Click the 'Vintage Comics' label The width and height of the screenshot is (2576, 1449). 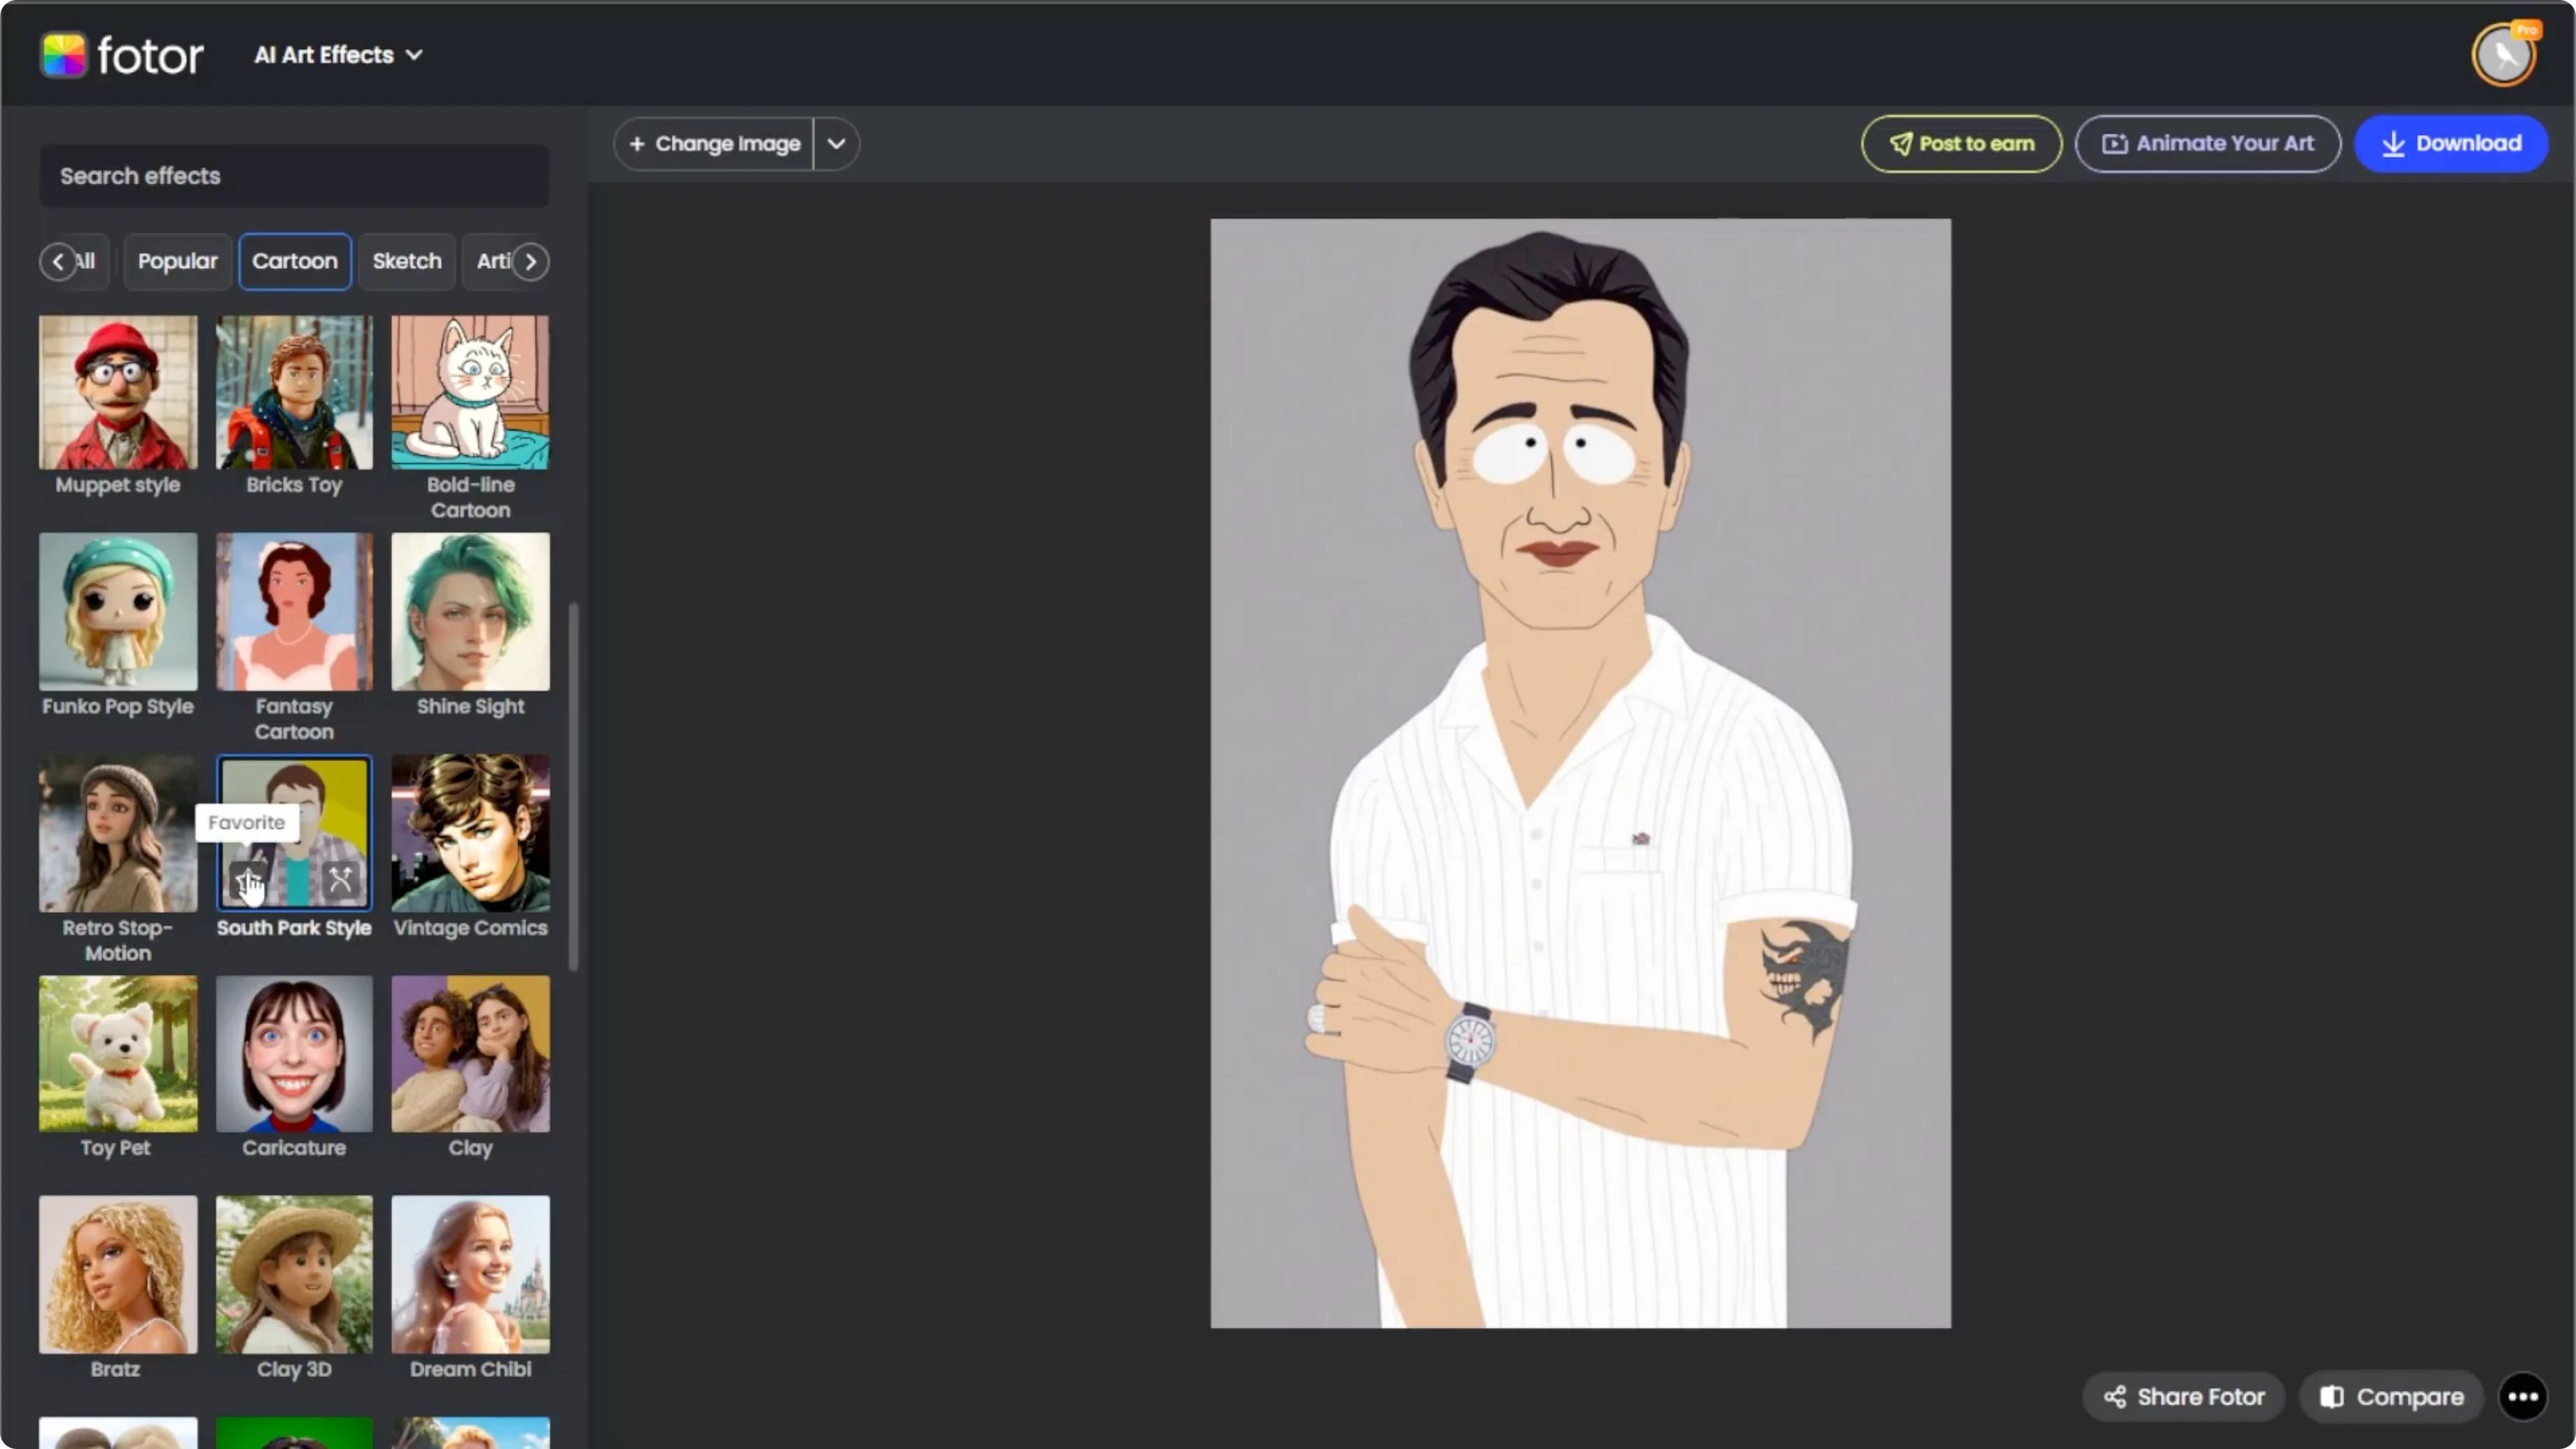(470, 928)
